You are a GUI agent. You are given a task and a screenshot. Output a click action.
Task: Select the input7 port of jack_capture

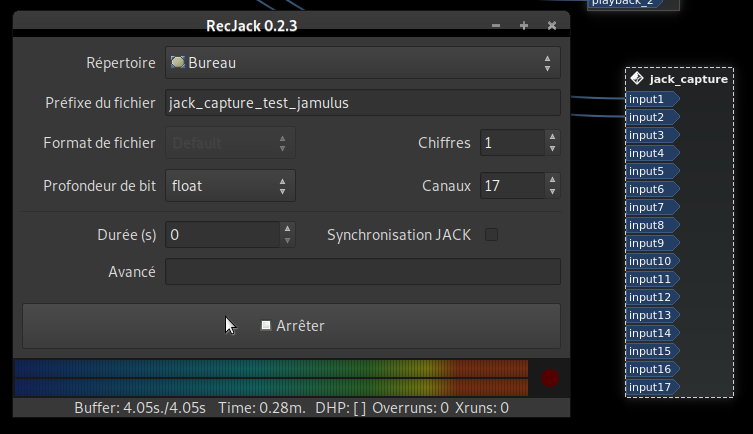(x=653, y=207)
